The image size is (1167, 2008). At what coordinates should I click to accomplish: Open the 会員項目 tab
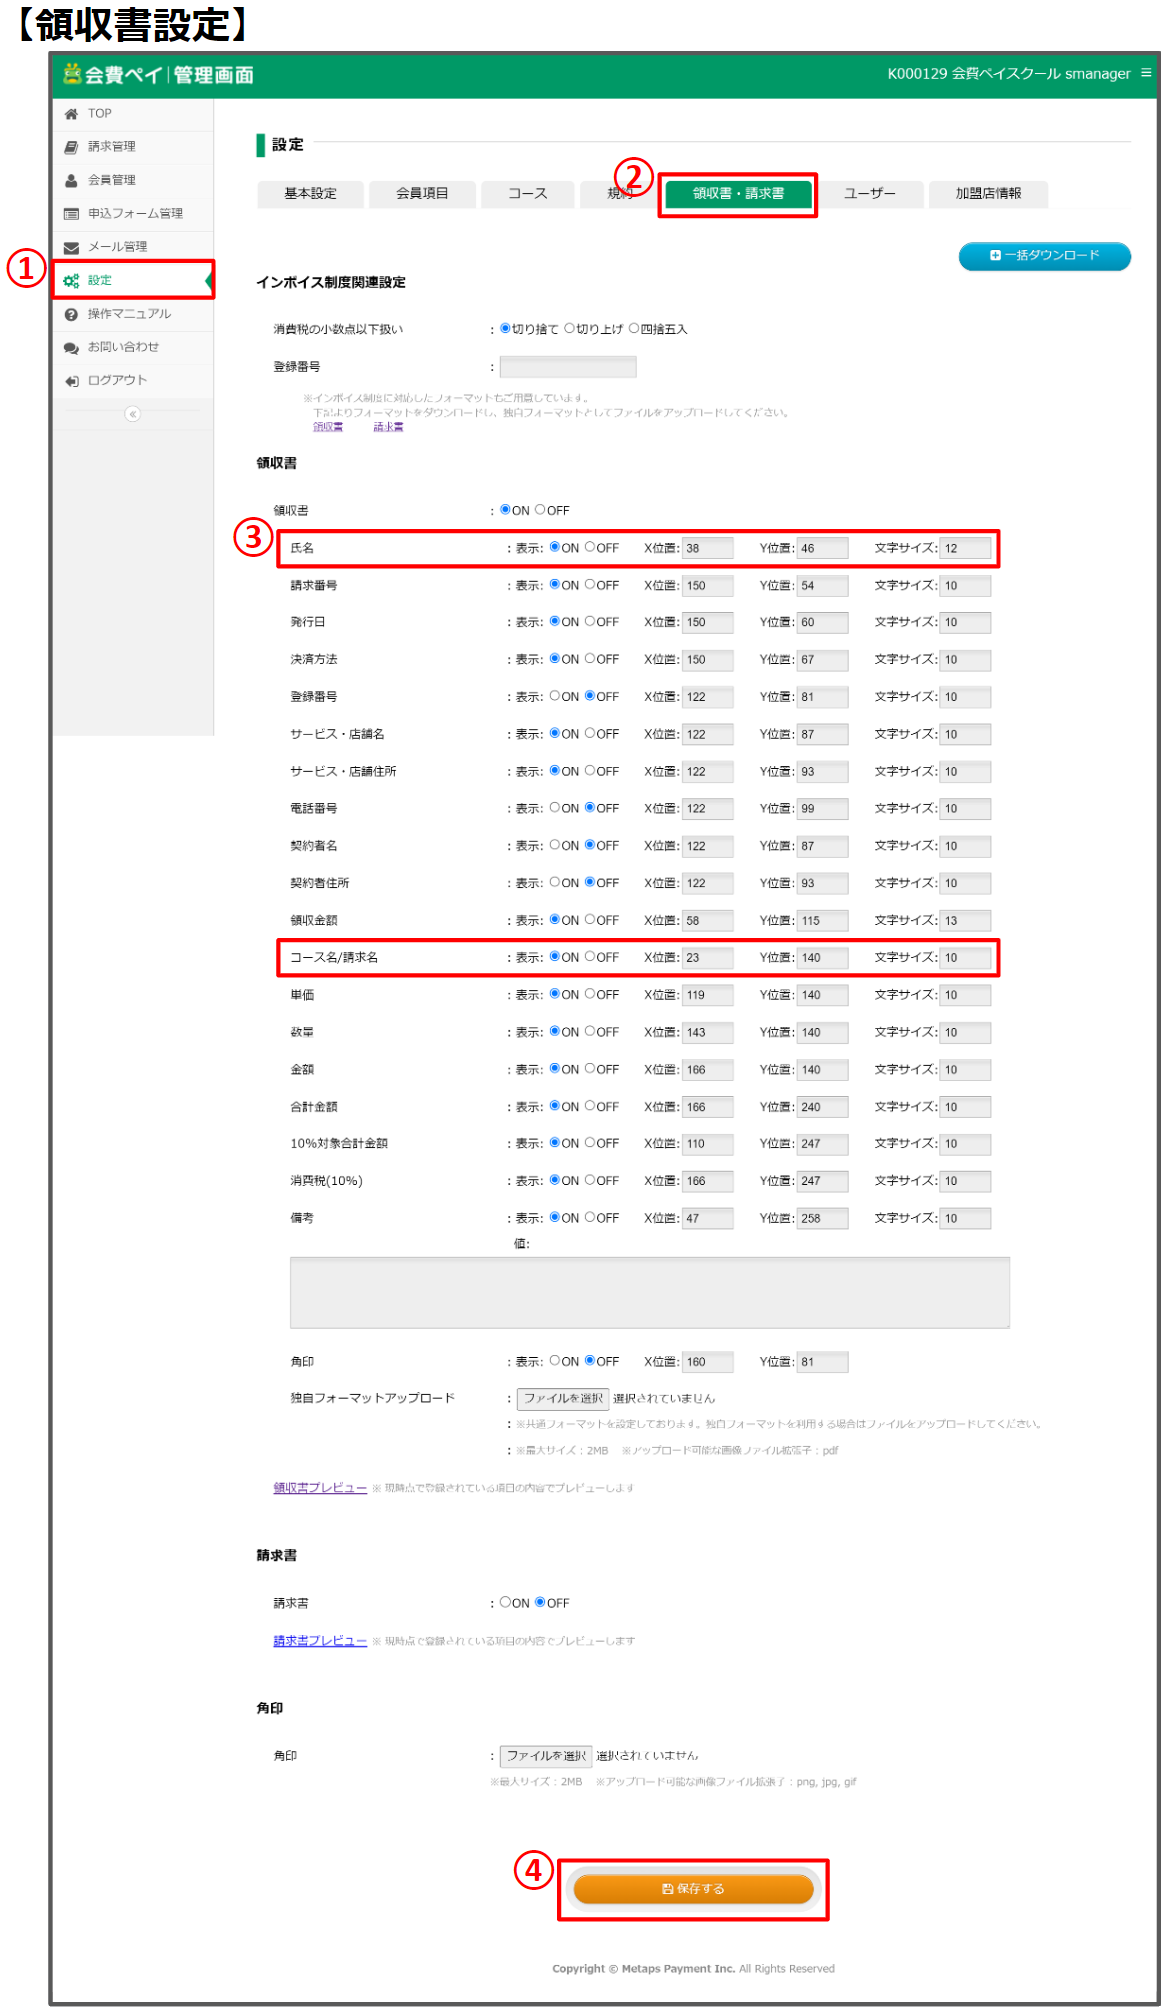[422, 194]
